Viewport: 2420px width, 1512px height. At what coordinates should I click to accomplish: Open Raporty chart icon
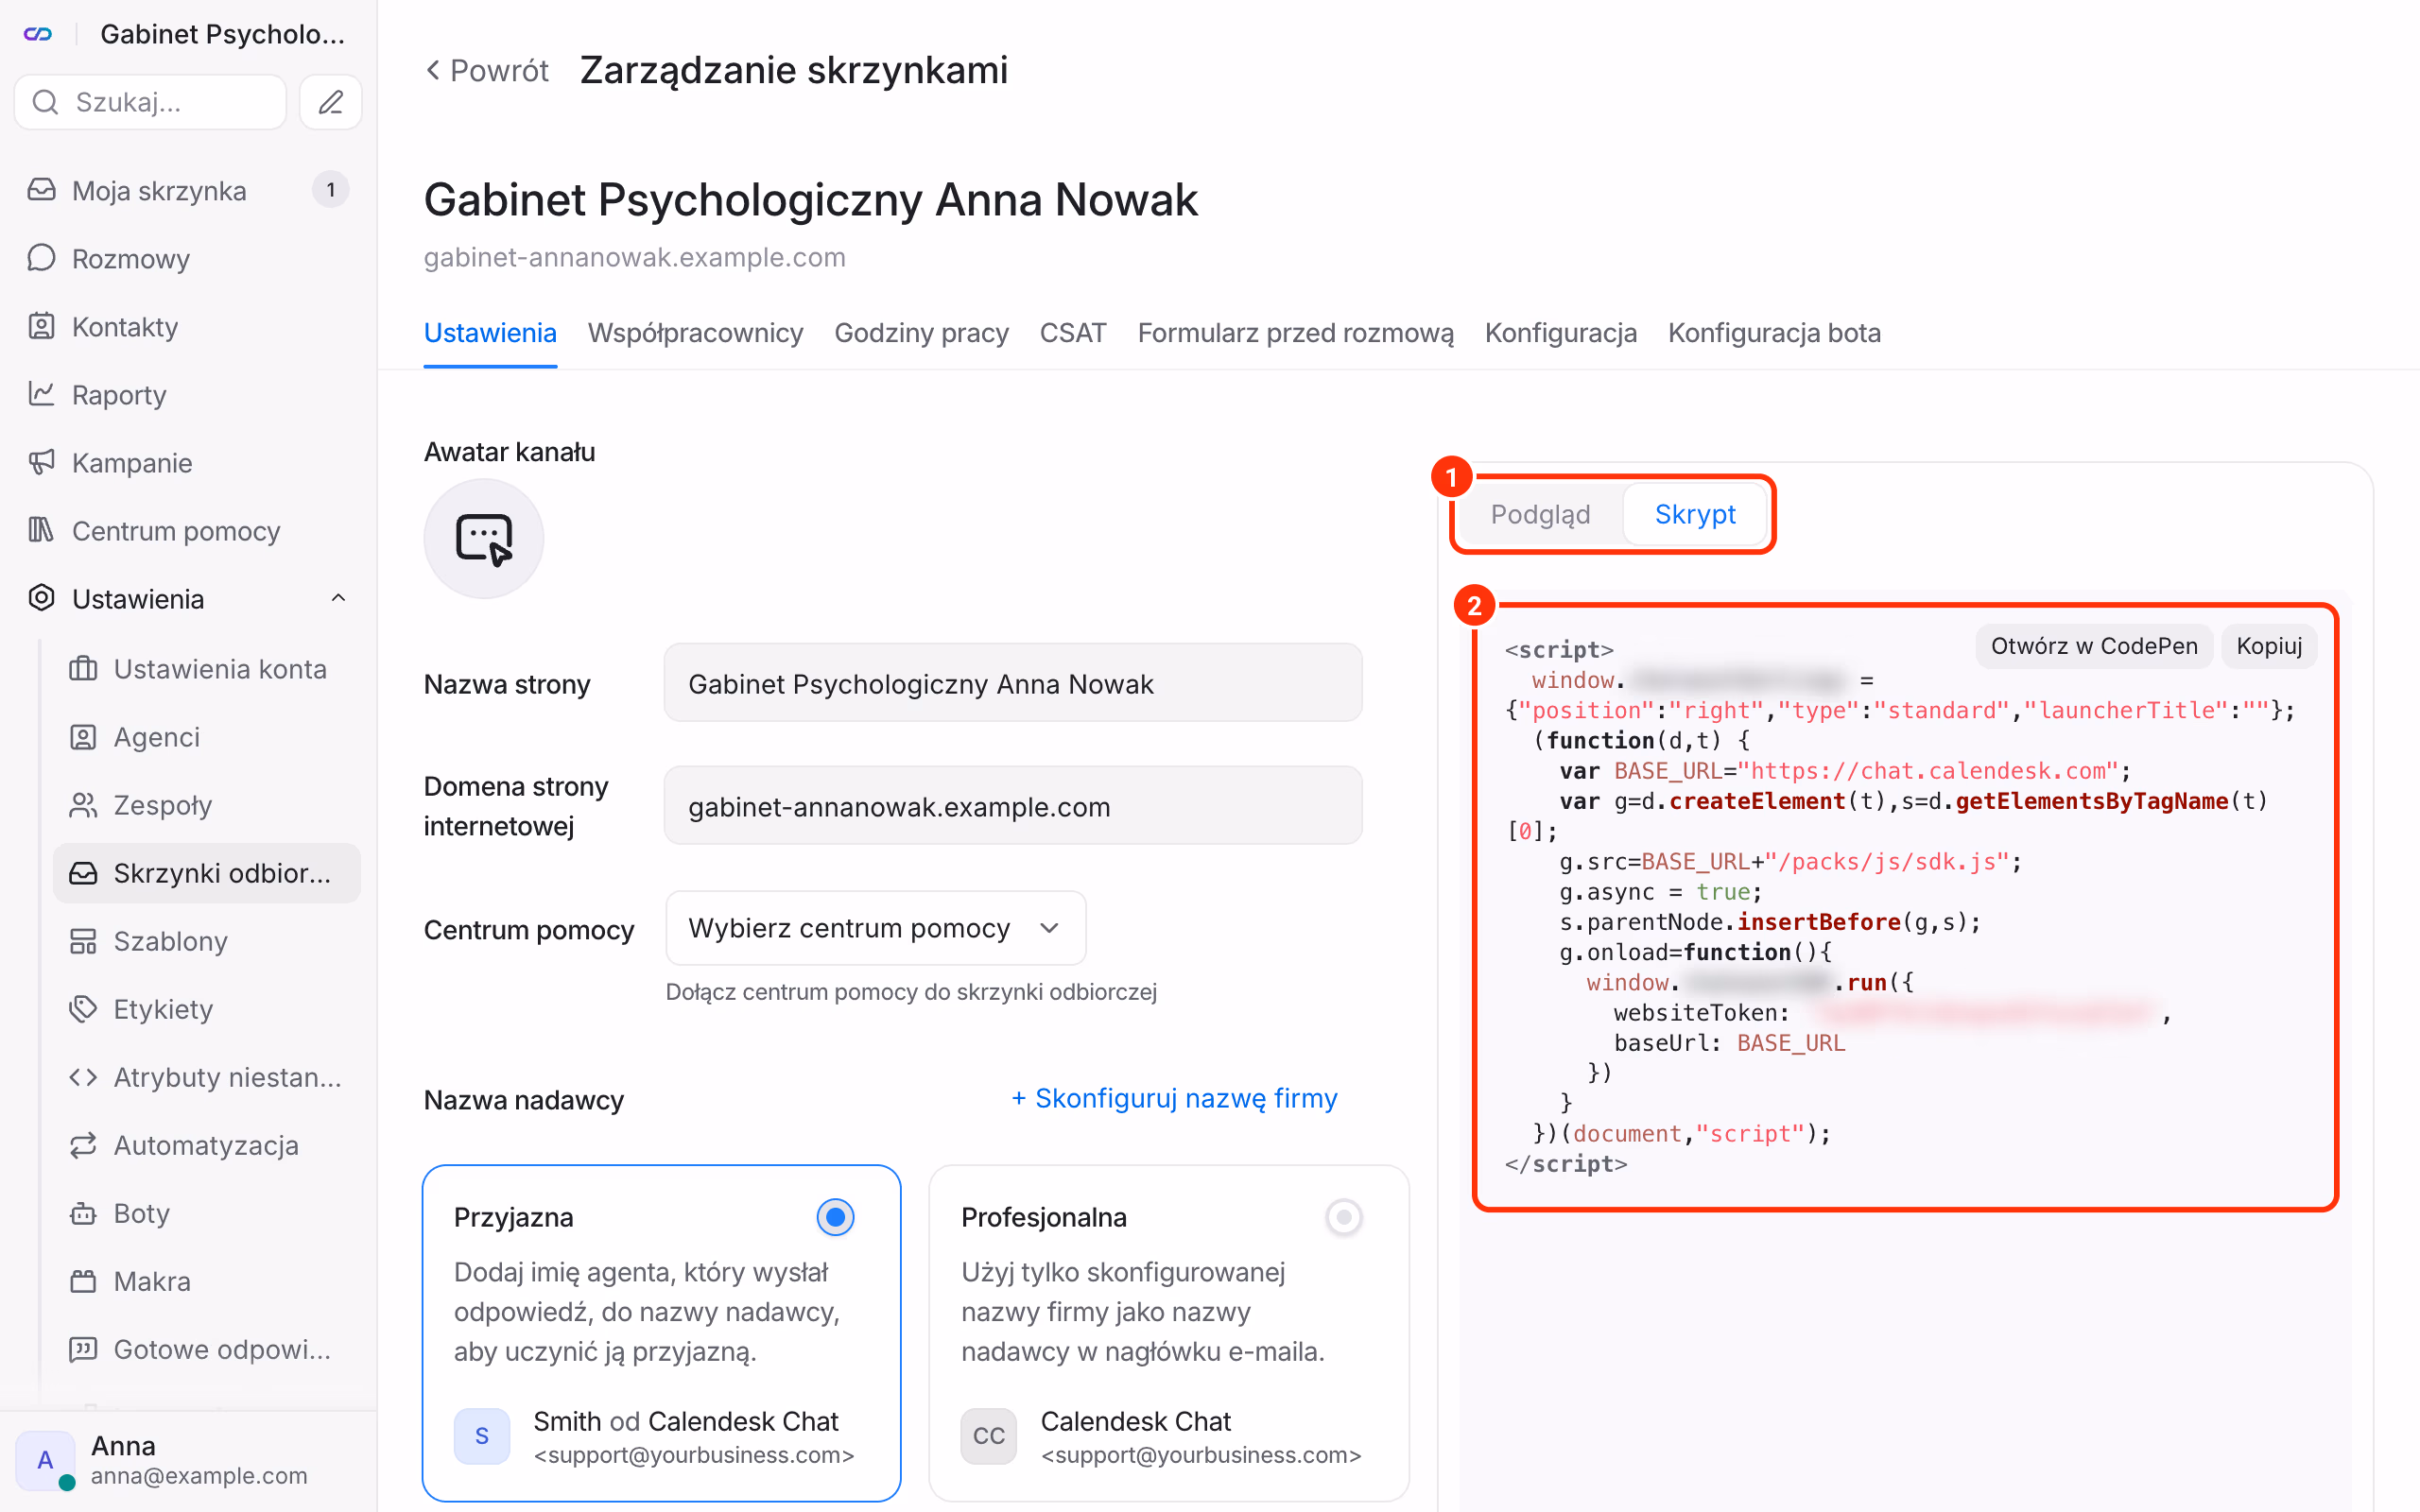(x=41, y=394)
